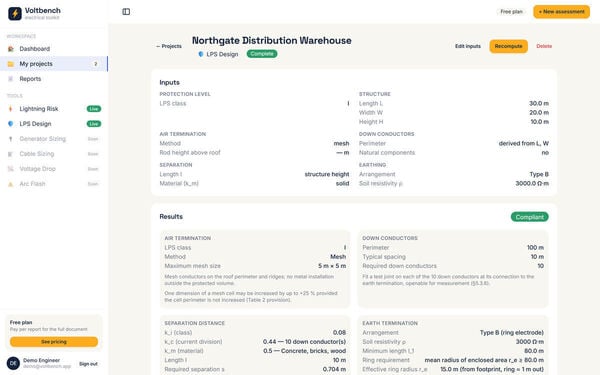Screen dimensions: 600x375
Task: Click the Free plan badge in header
Action: click(511, 12)
